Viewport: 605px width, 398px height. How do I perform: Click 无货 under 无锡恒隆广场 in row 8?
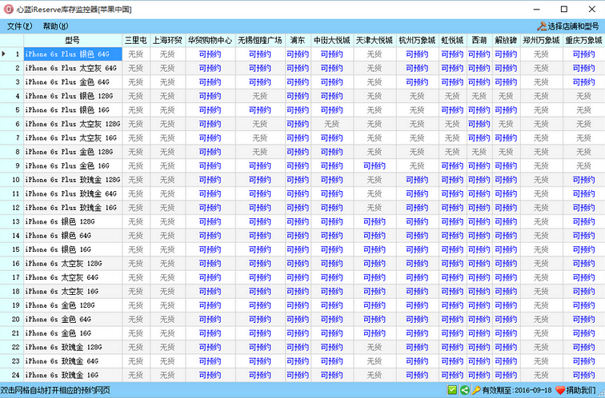click(x=260, y=152)
